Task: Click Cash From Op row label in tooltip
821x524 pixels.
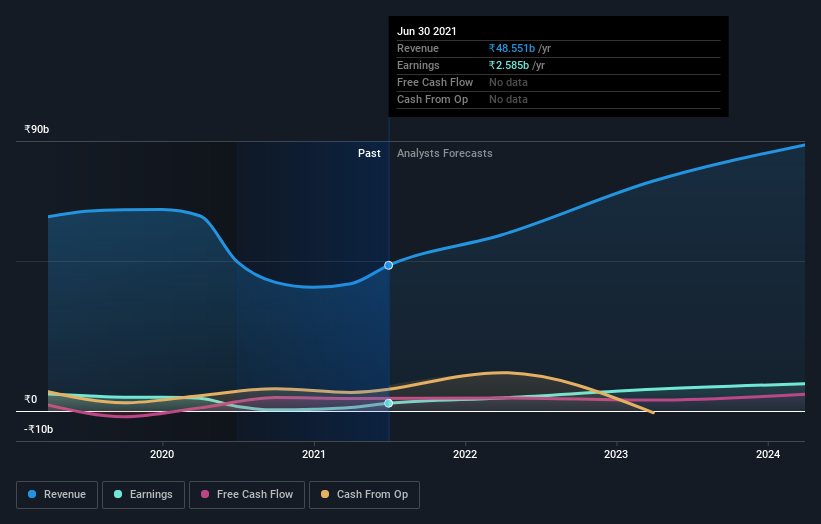Action: tap(432, 99)
